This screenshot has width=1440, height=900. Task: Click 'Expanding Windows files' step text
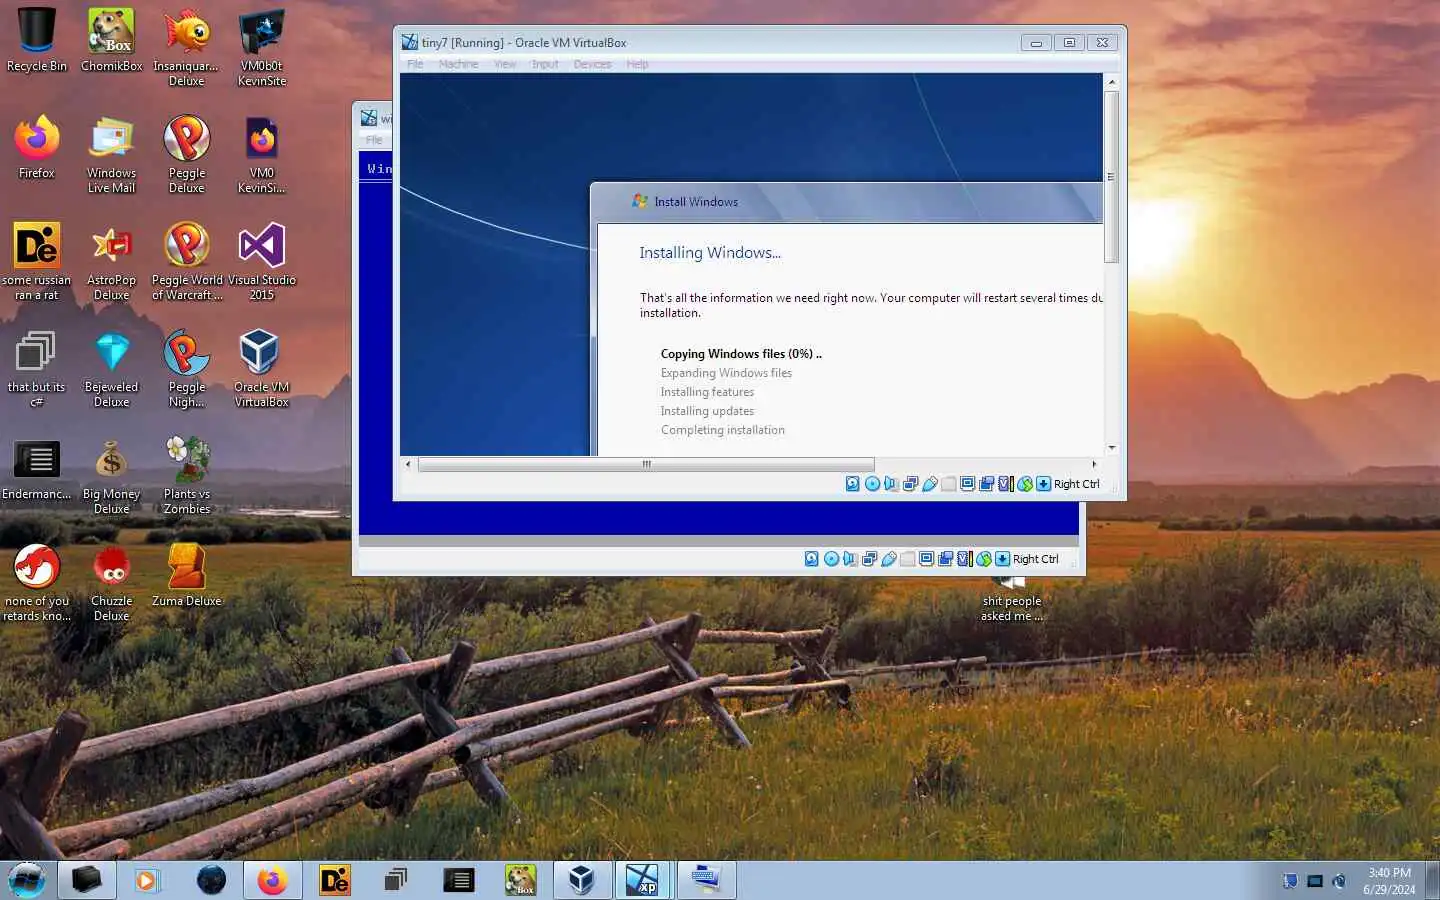tap(726, 373)
